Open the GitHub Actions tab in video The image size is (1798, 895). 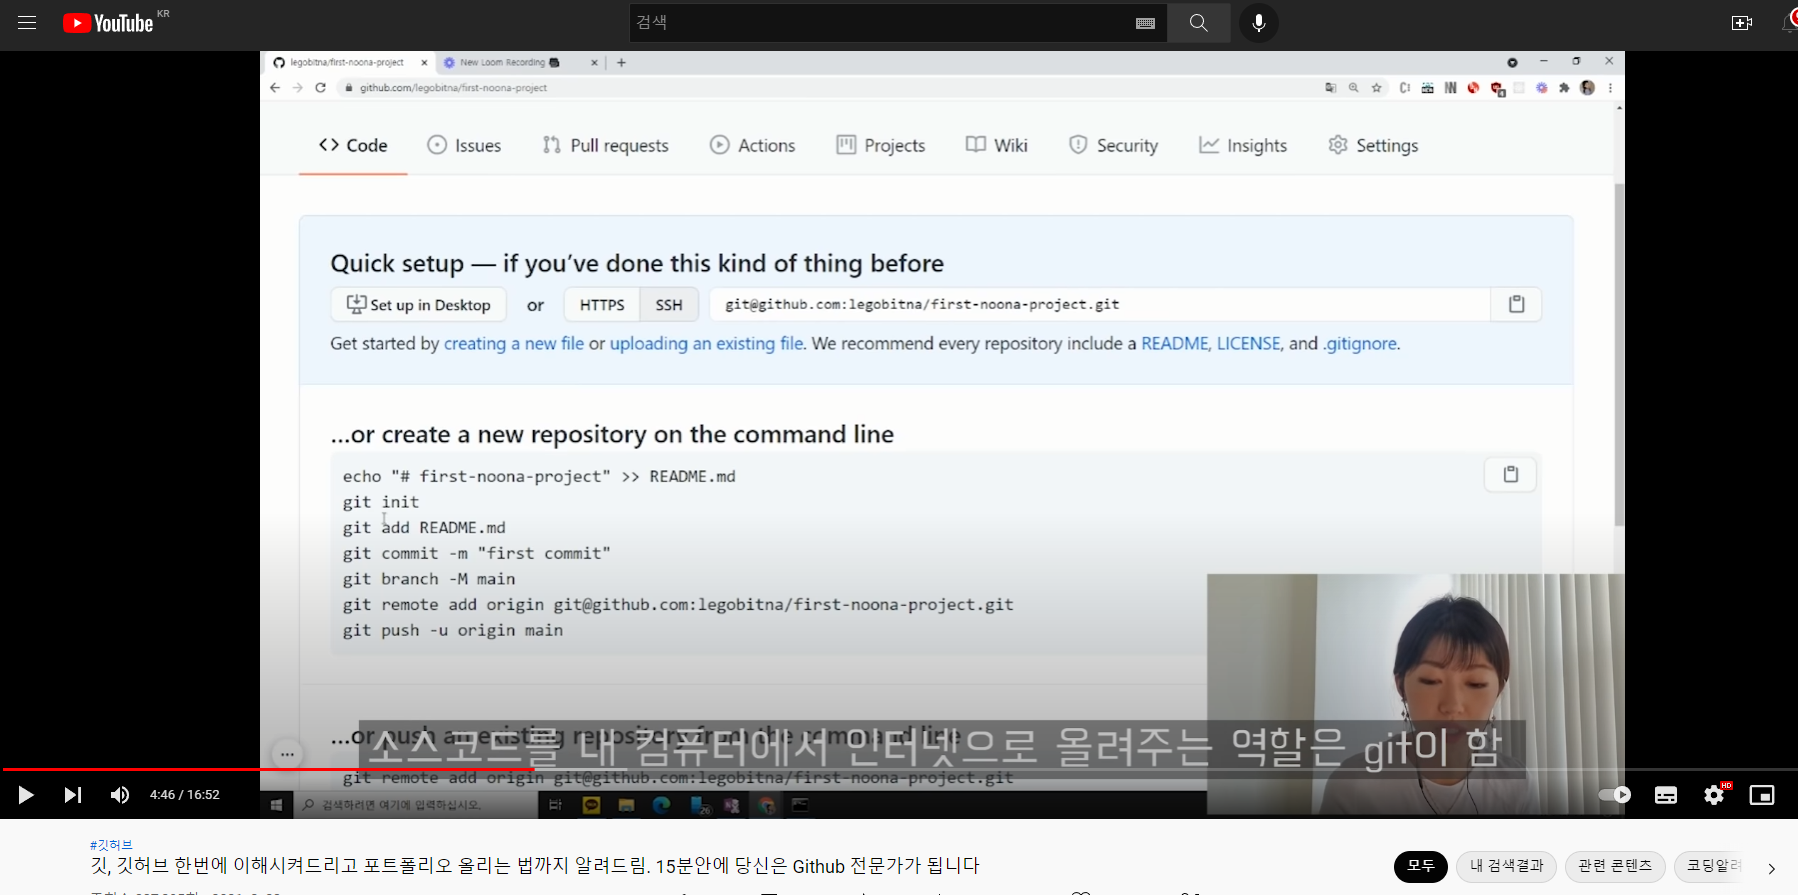click(x=752, y=145)
